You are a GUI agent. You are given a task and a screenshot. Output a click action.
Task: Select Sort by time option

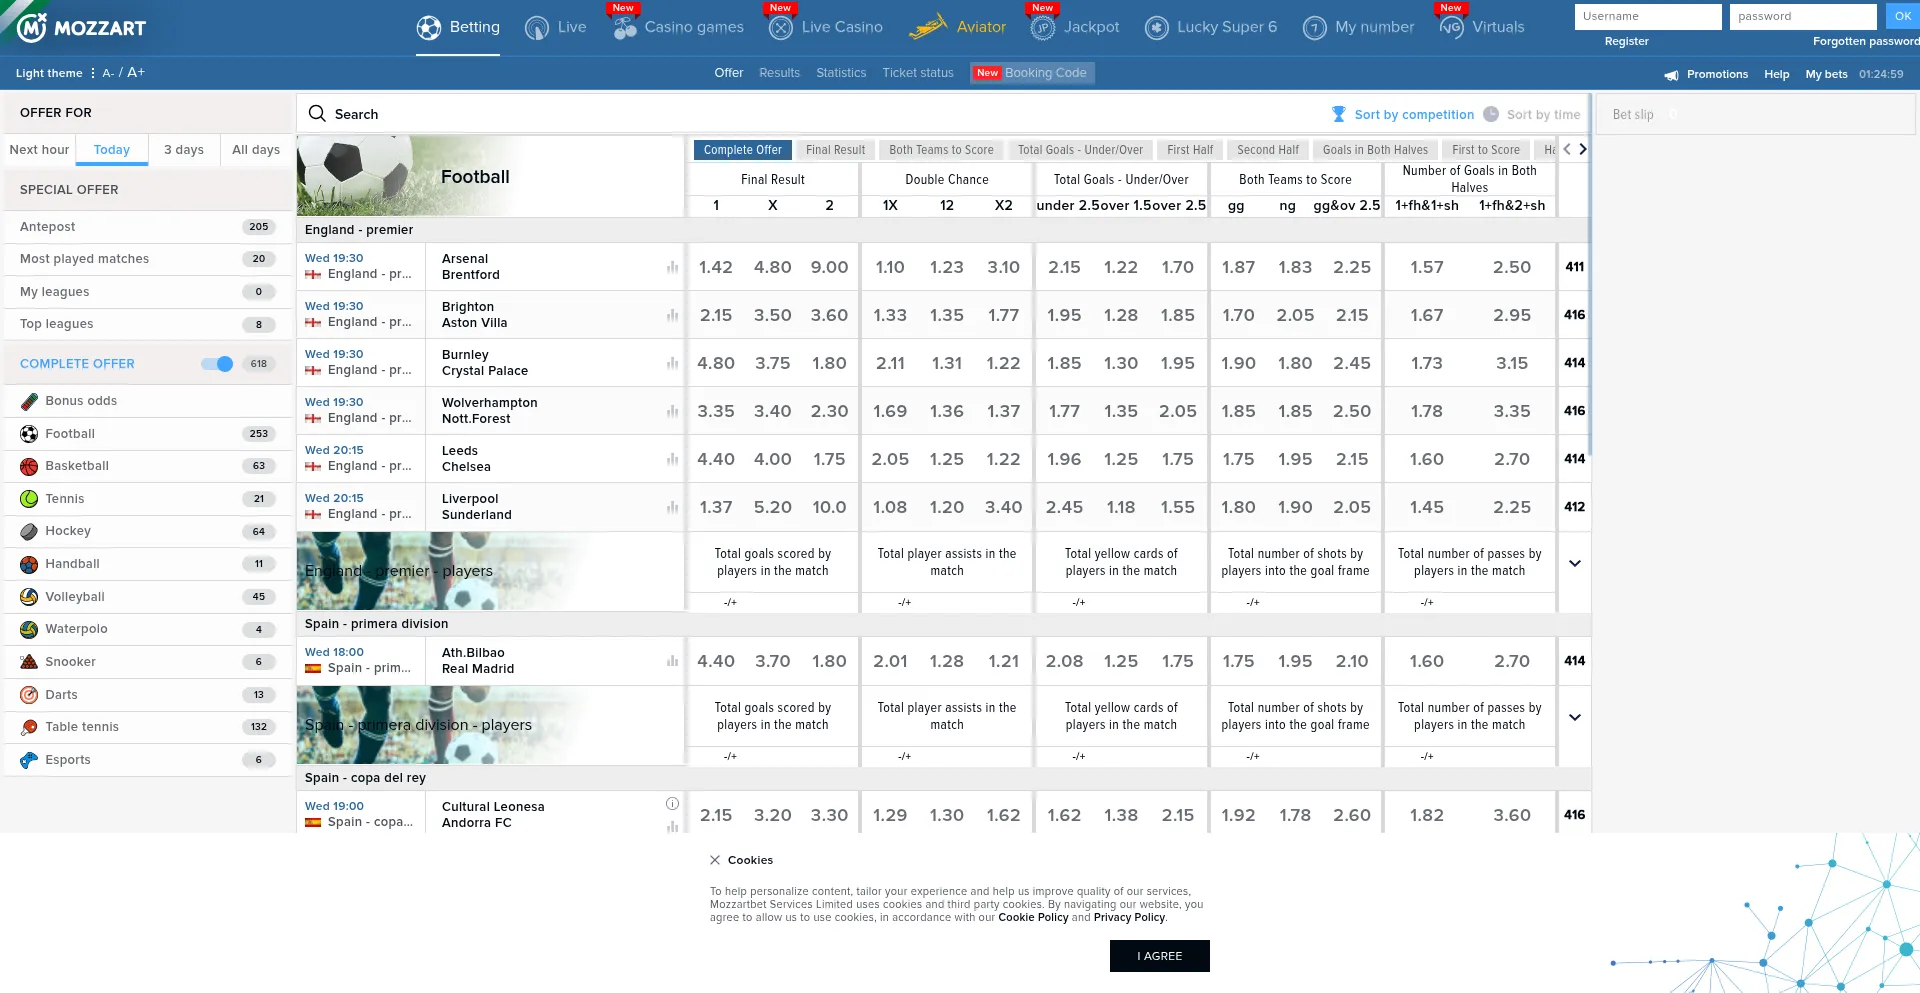click(1532, 115)
